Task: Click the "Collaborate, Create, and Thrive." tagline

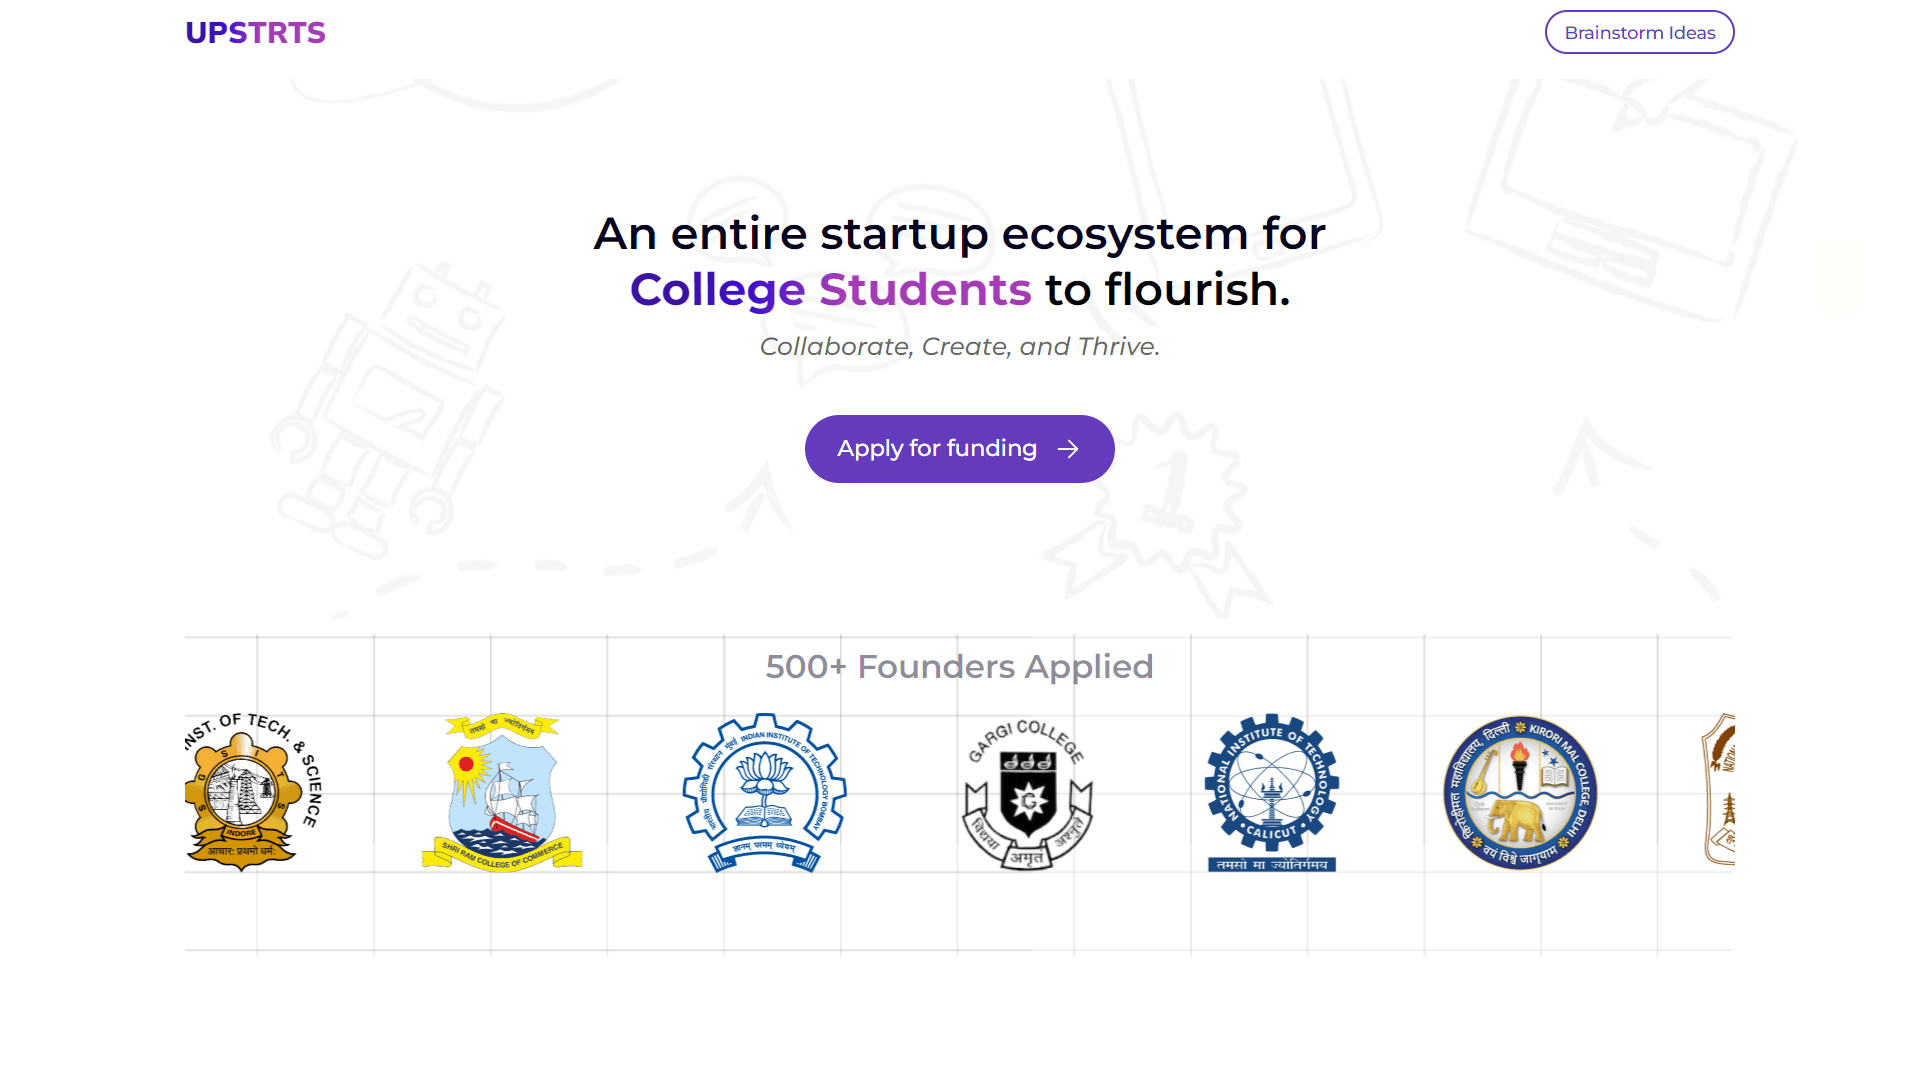Action: [x=959, y=346]
